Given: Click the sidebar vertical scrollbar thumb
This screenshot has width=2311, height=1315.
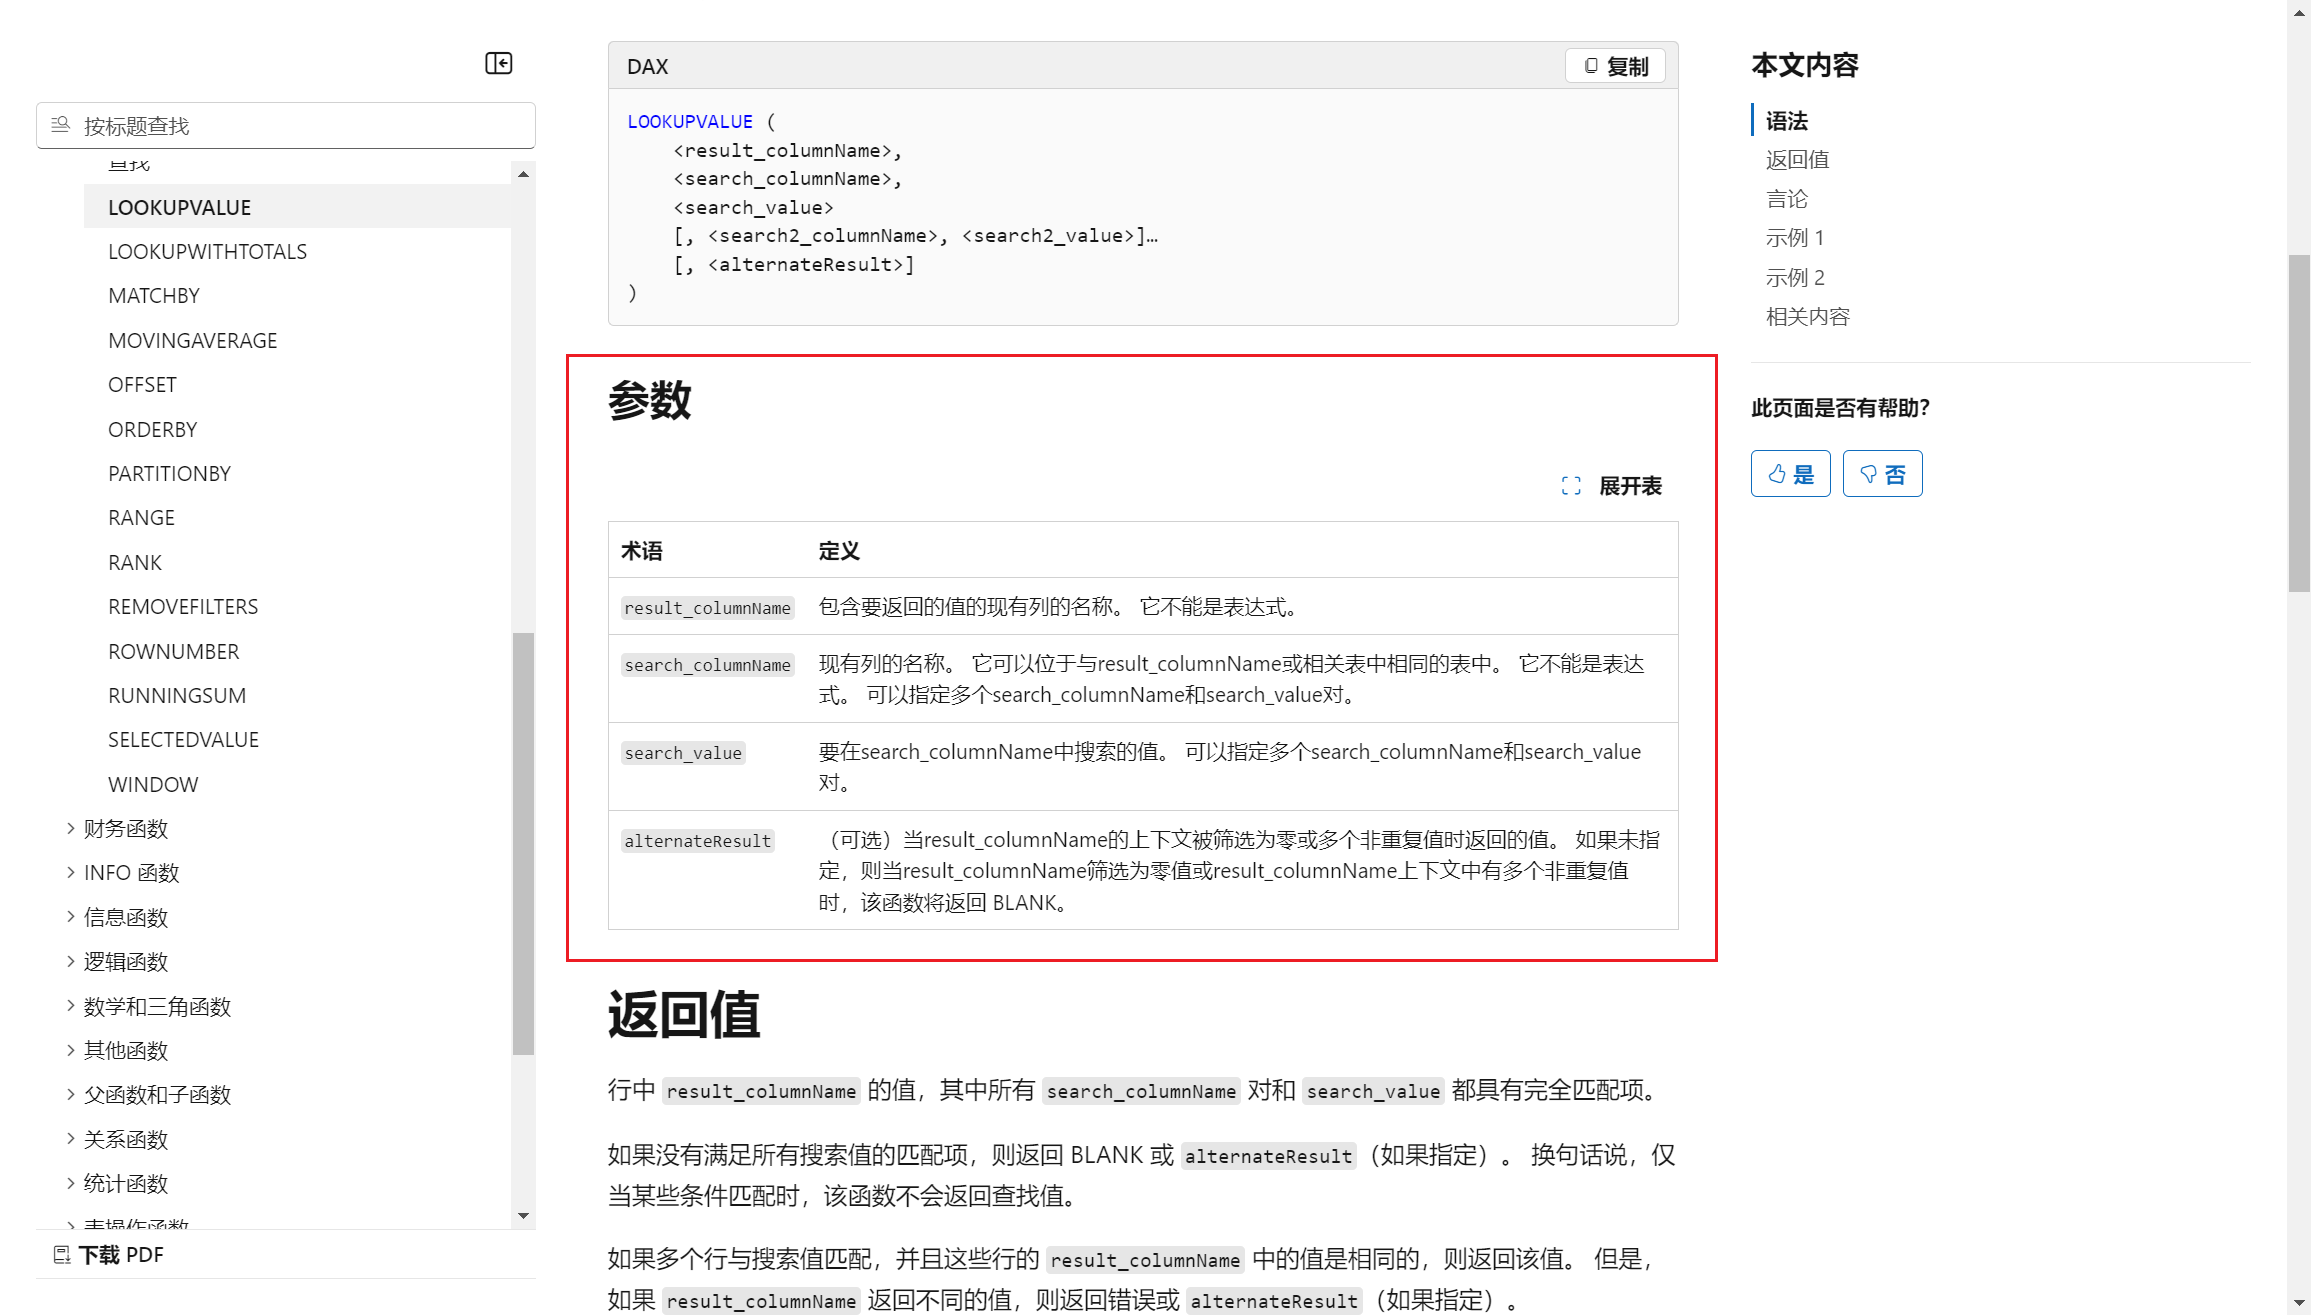Looking at the screenshot, I should [523, 842].
